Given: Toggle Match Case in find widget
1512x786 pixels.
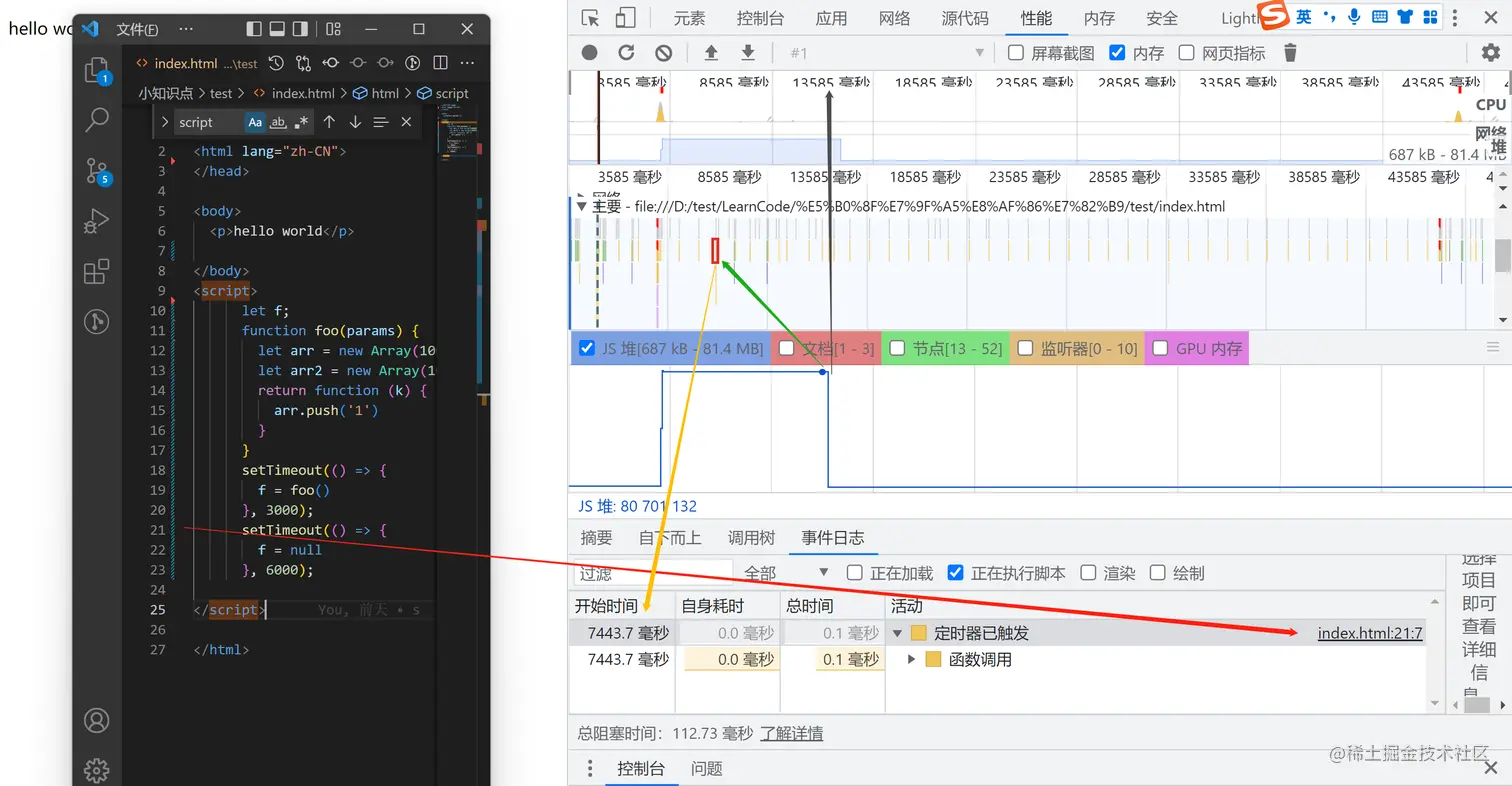Looking at the screenshot, I should (255, 122).
